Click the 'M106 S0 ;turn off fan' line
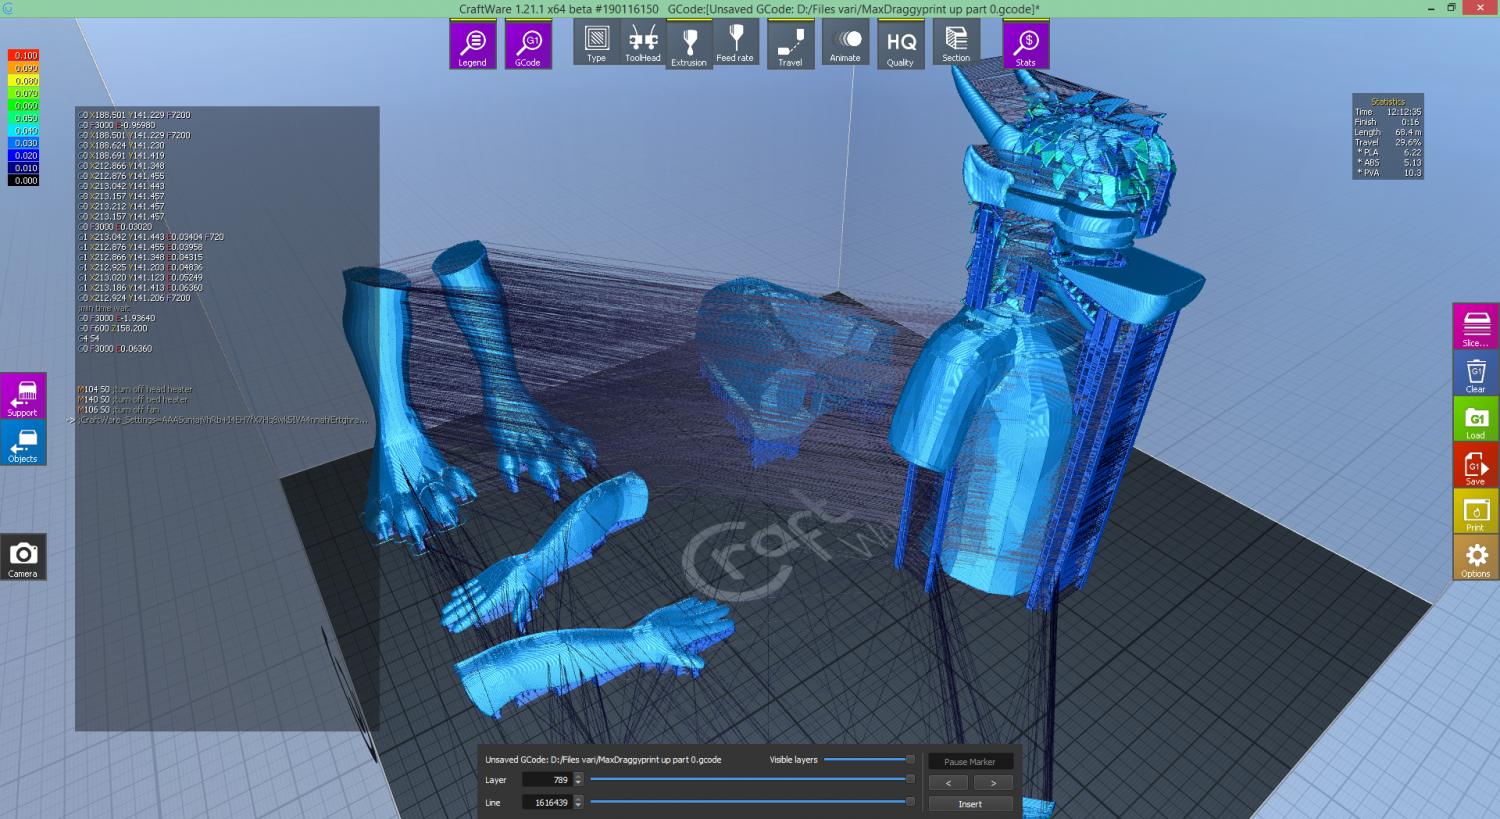 [x=118, y=409]
